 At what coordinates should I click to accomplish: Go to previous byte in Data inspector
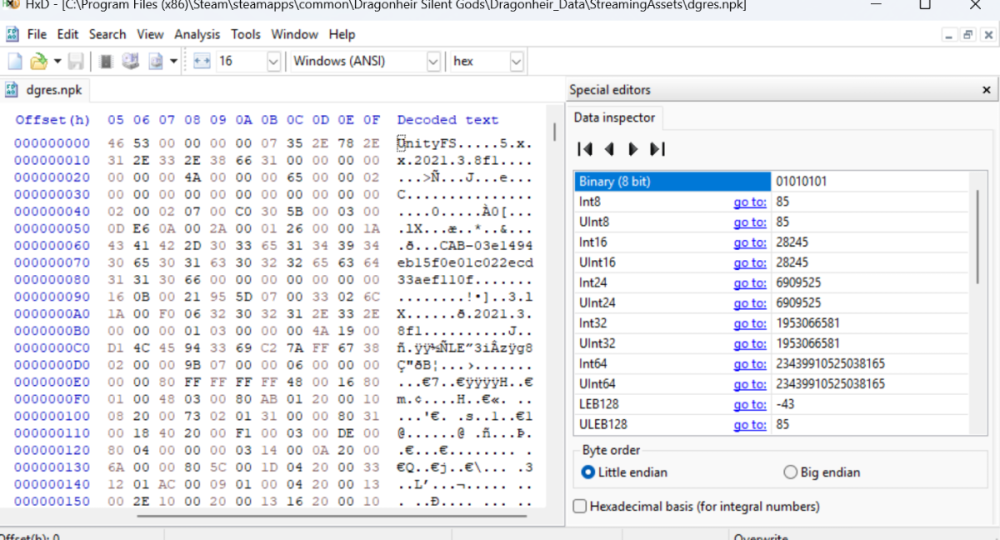pos(609,149)
